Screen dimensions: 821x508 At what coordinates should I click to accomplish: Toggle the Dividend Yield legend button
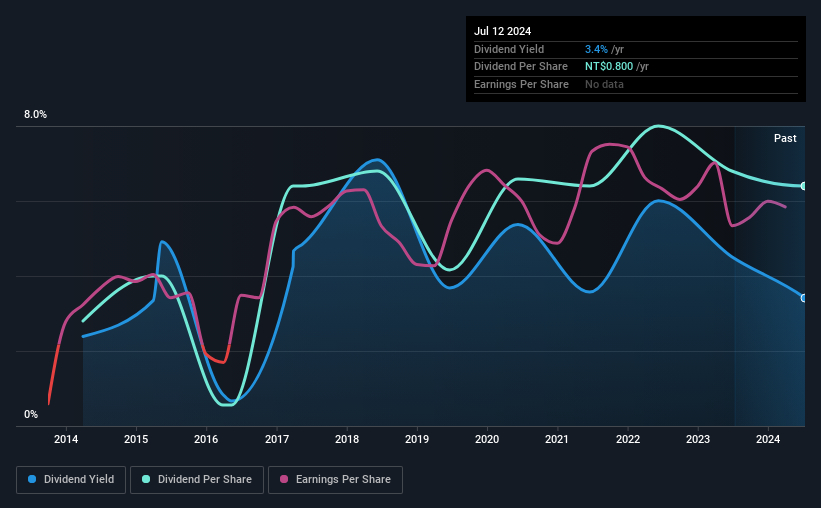click(x=71, y=480)
